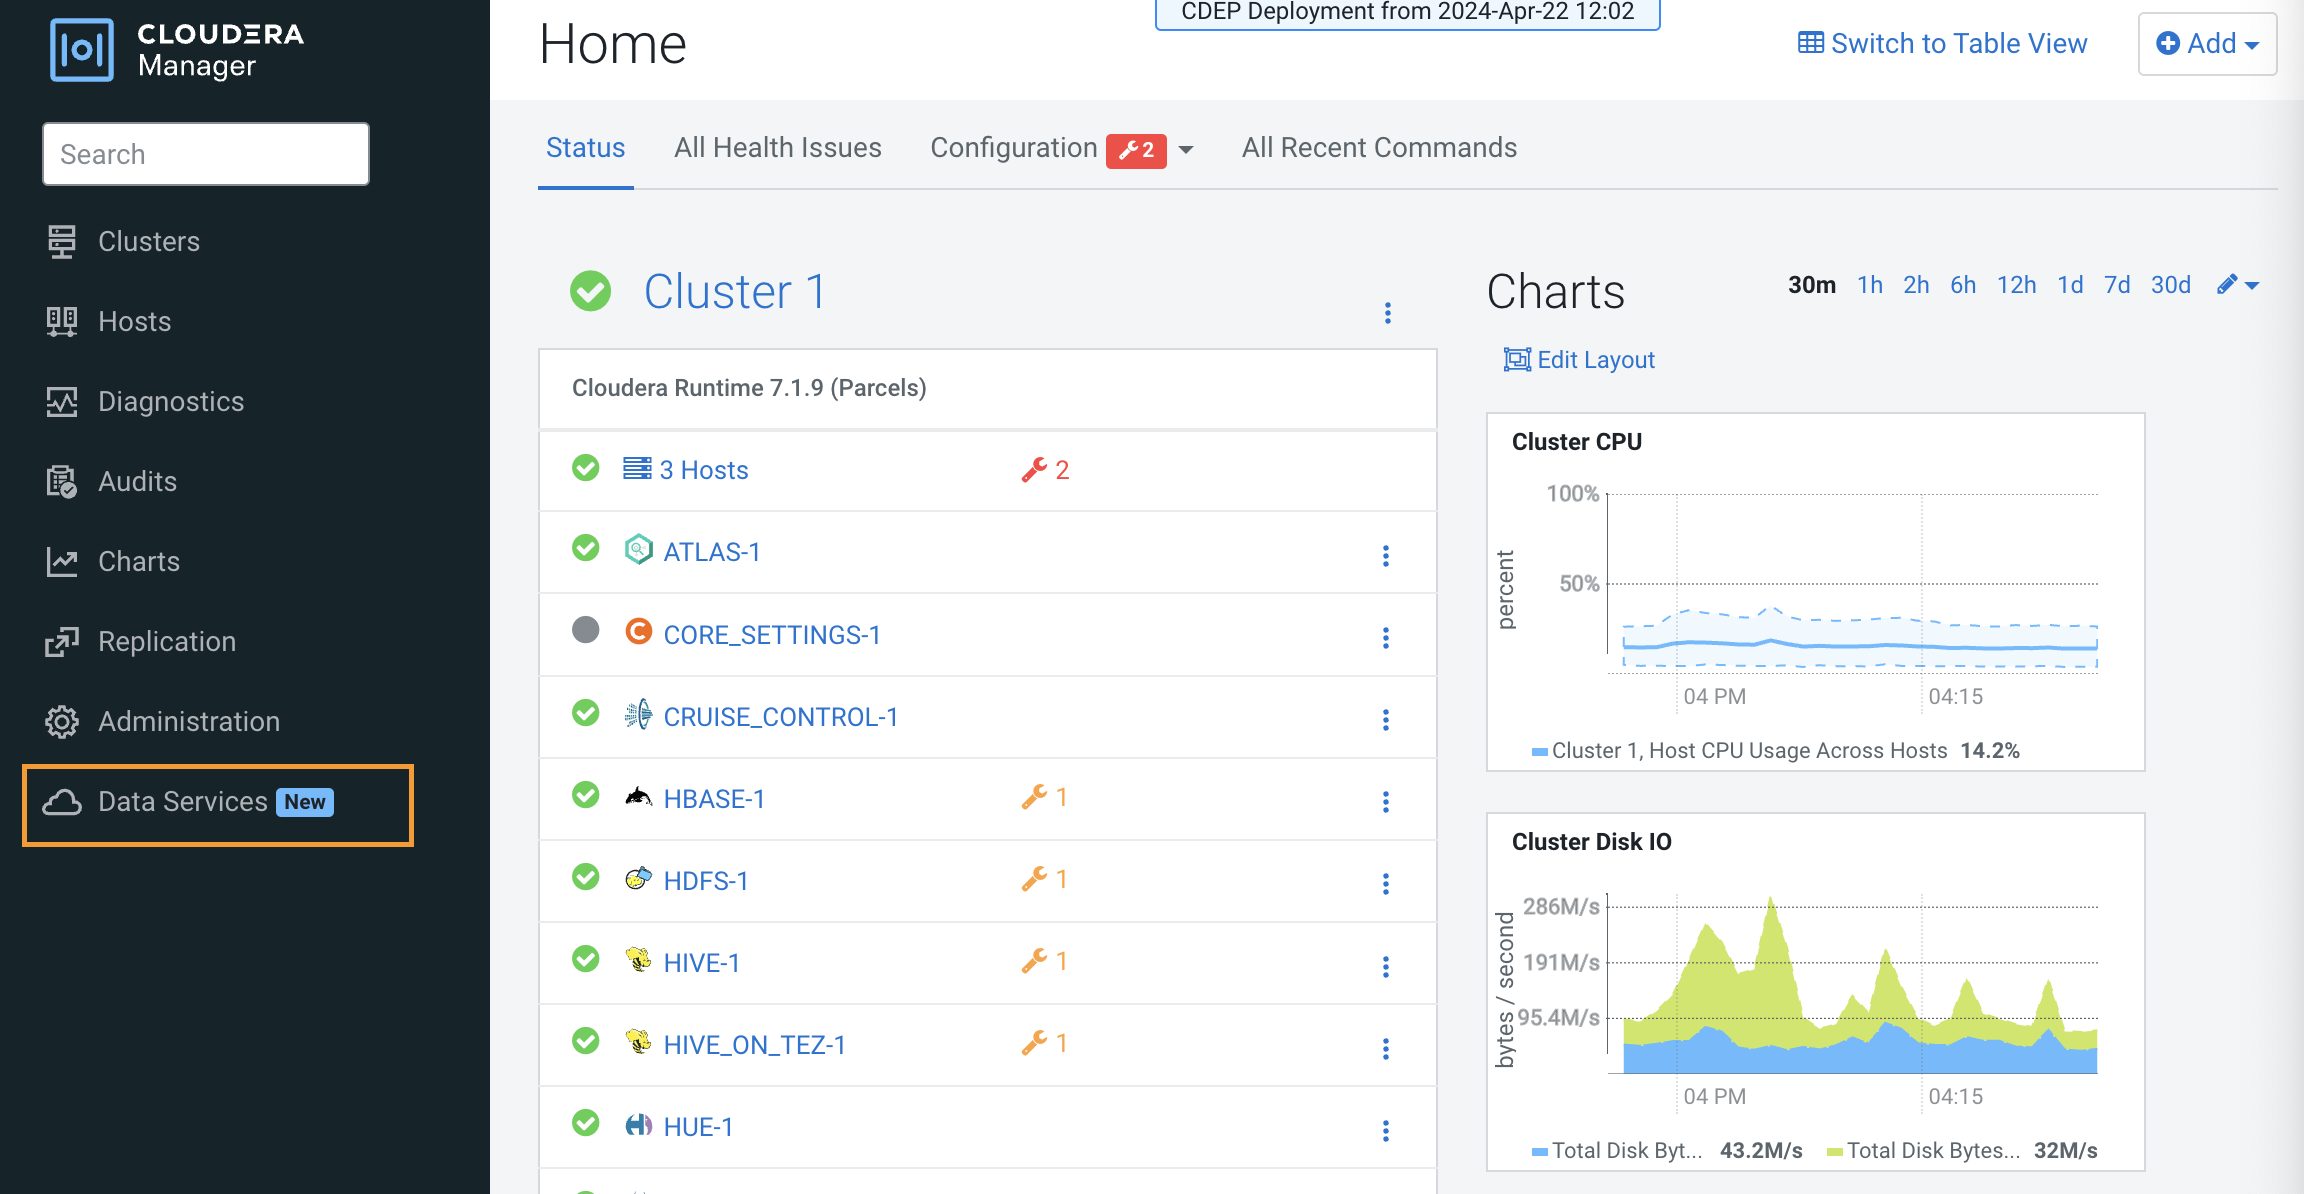
Task: Open the charts pencil edit dropdown
Action: coord(2237,285)
